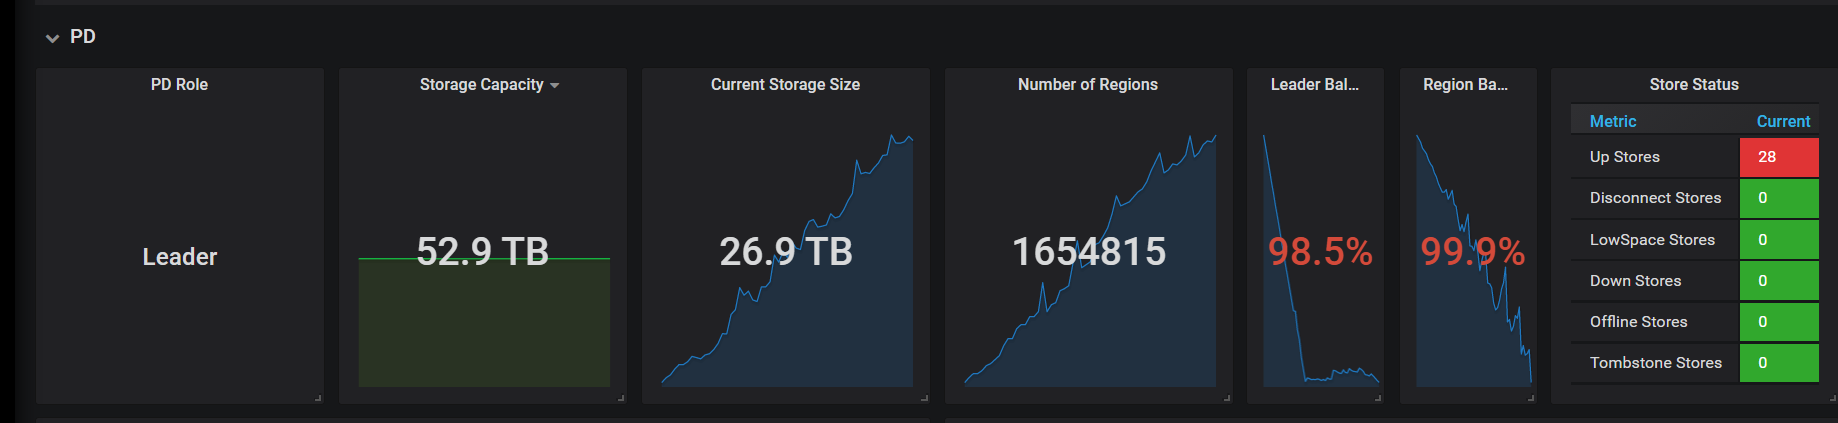
Task: Click the green LowSpace Stores value cell
Action: pyautogui.click(x=1779, y=240)
